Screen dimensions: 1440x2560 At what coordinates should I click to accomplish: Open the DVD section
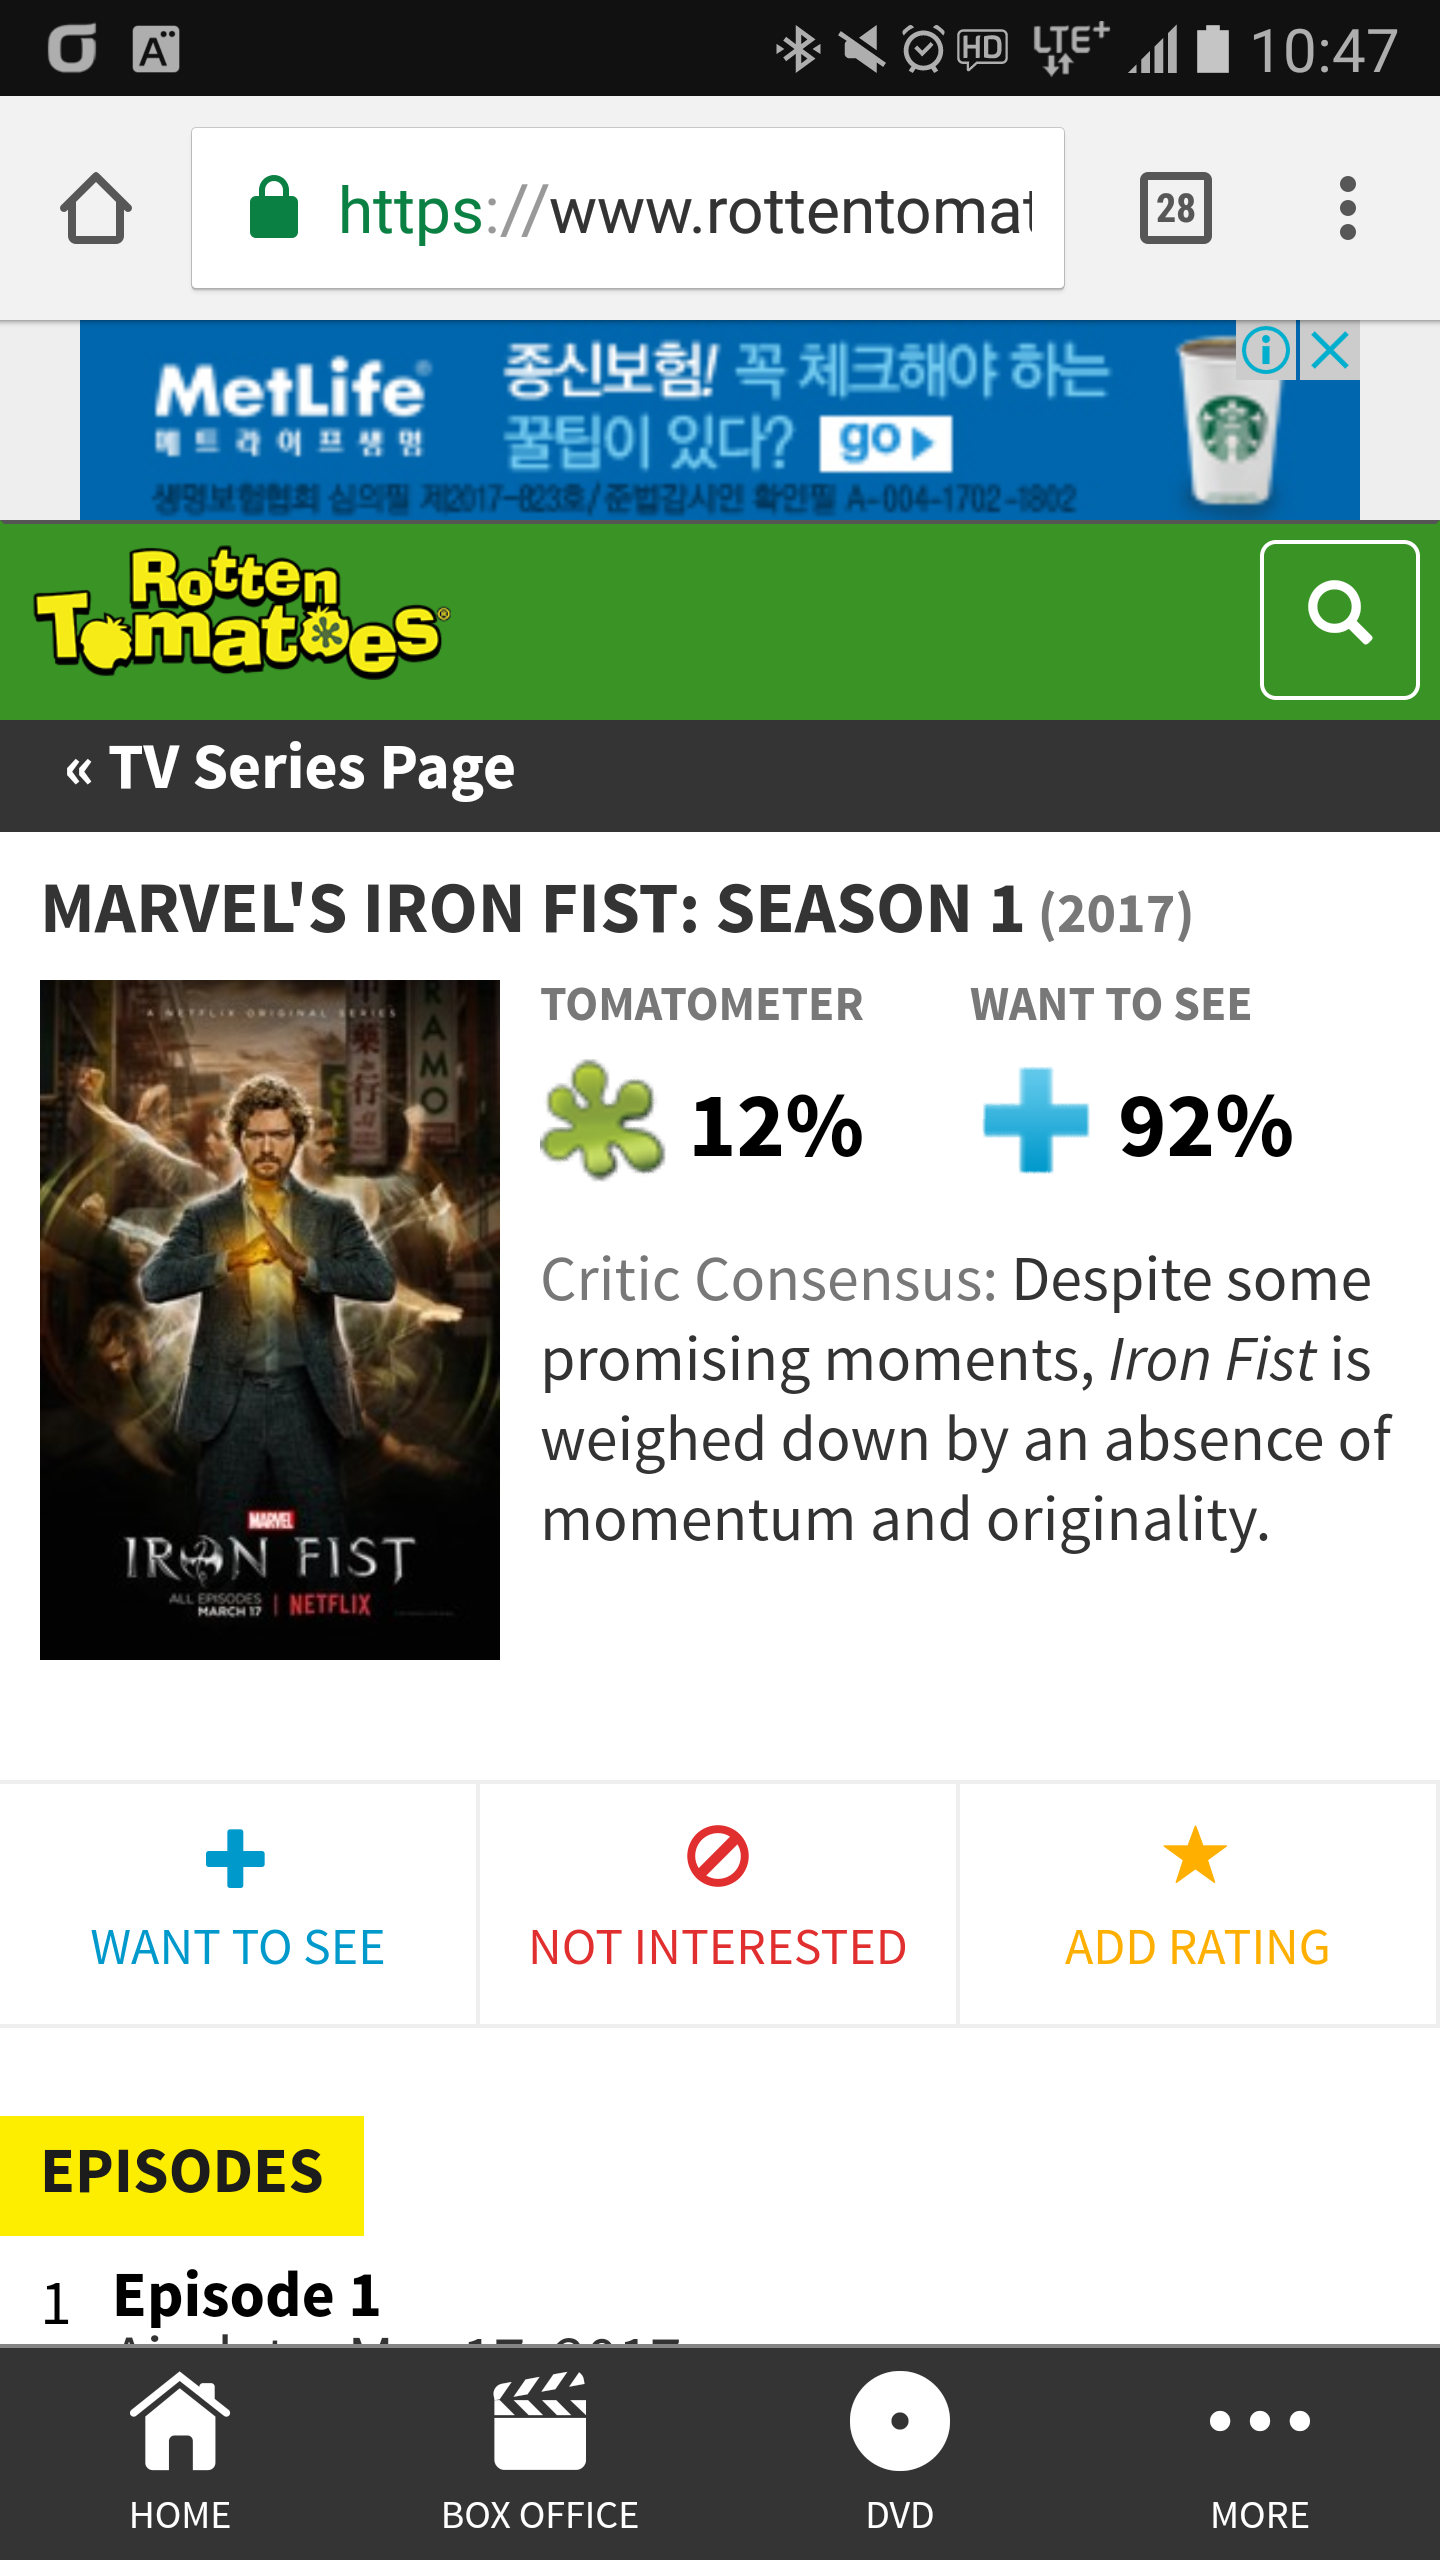(x=900, y=2450)
